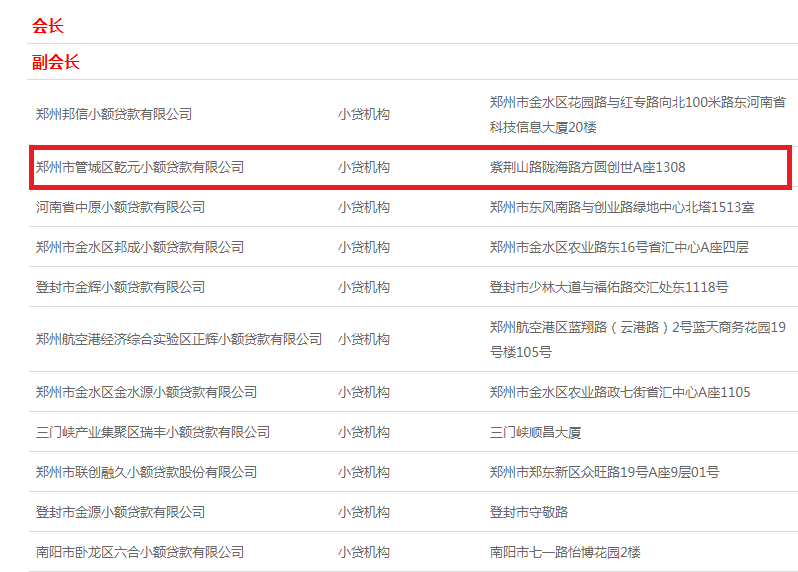798x572 pixels.
Task: Click 小贷机构 in the 登封市金源 row
Action: pos(363,512)
